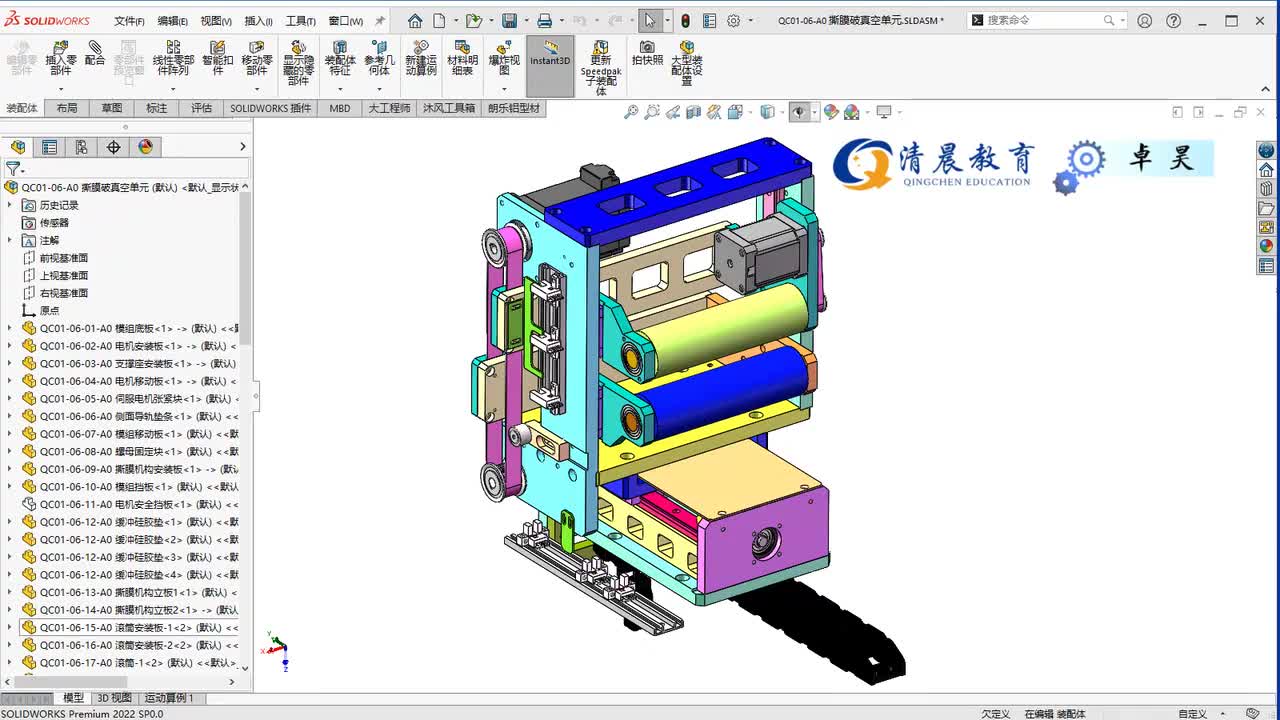Click the Home welcome icon in title bar
The width and height of the screenshot is (1280, 720).
coord(415,20)
